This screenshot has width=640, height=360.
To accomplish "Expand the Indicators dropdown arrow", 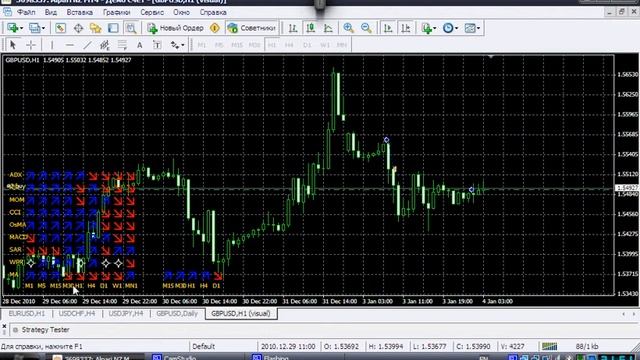I will tap(435, 28).
